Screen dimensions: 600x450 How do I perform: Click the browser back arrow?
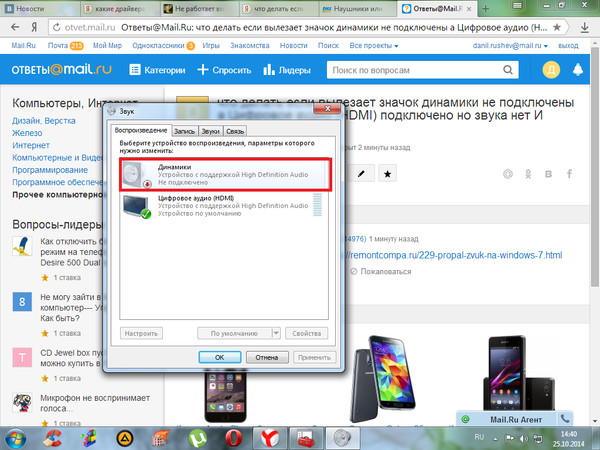click(15, 27)
